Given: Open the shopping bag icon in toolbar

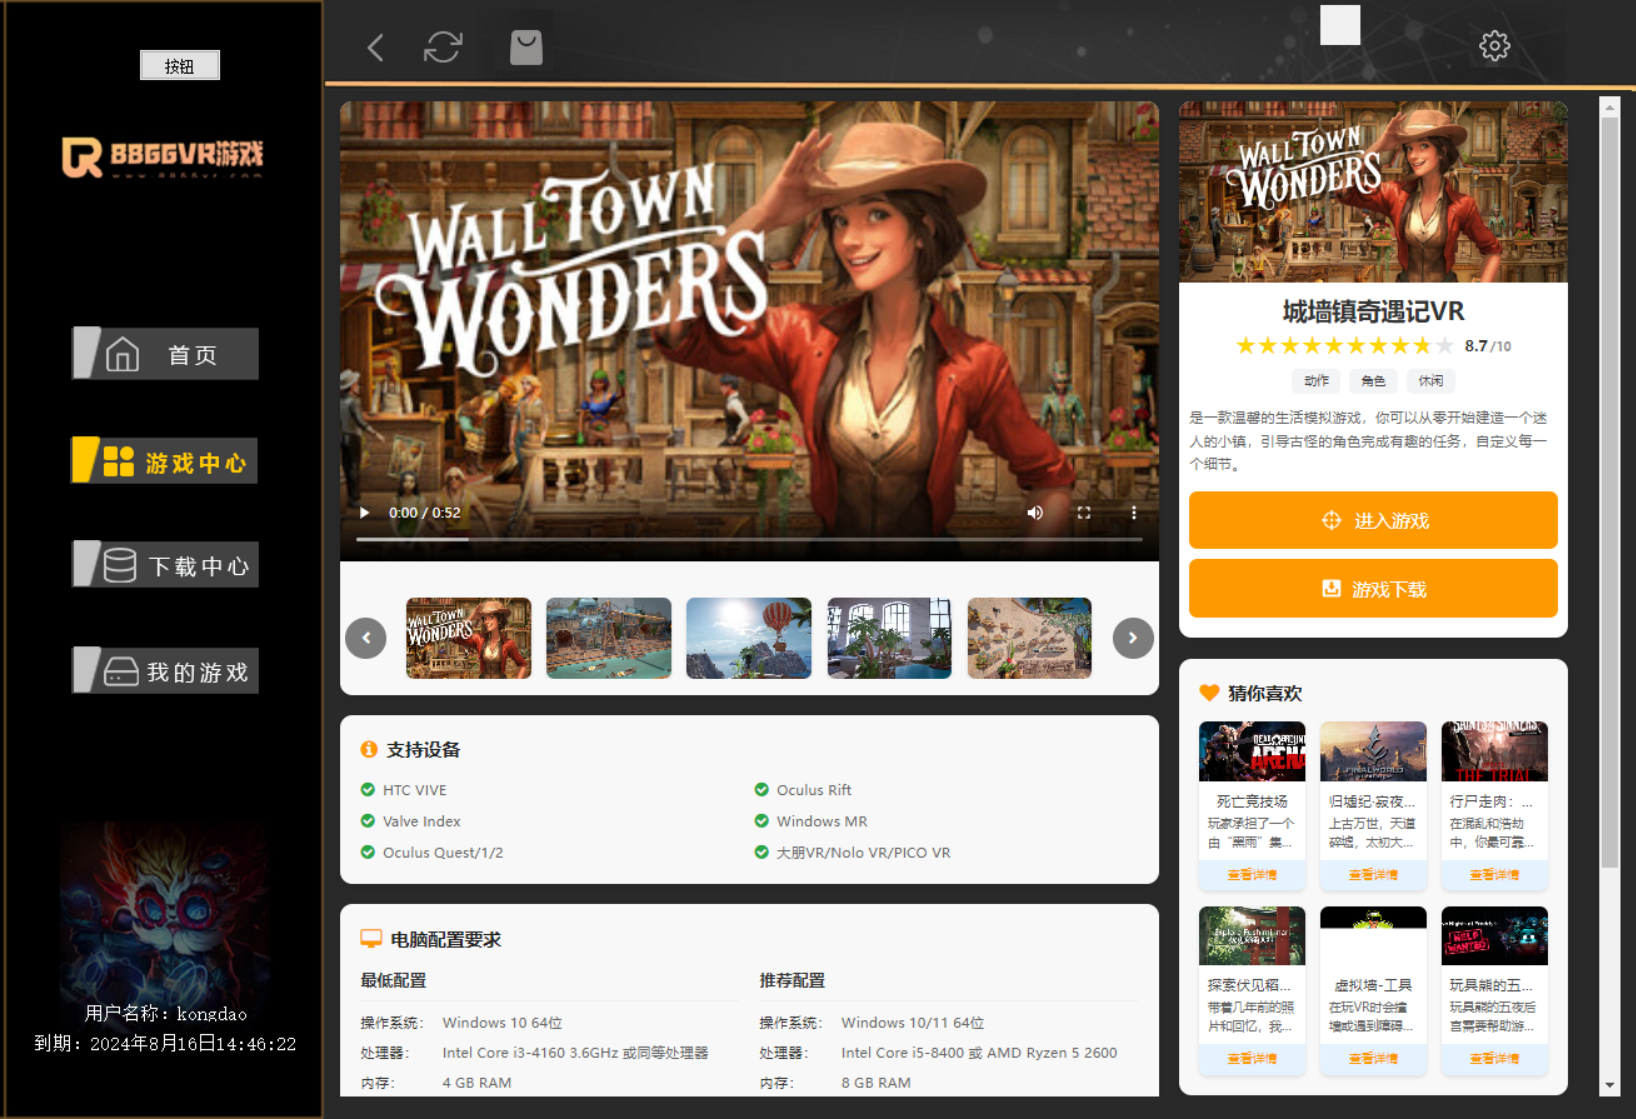Looking at the screenshot, I should click(x=526, y=46).
